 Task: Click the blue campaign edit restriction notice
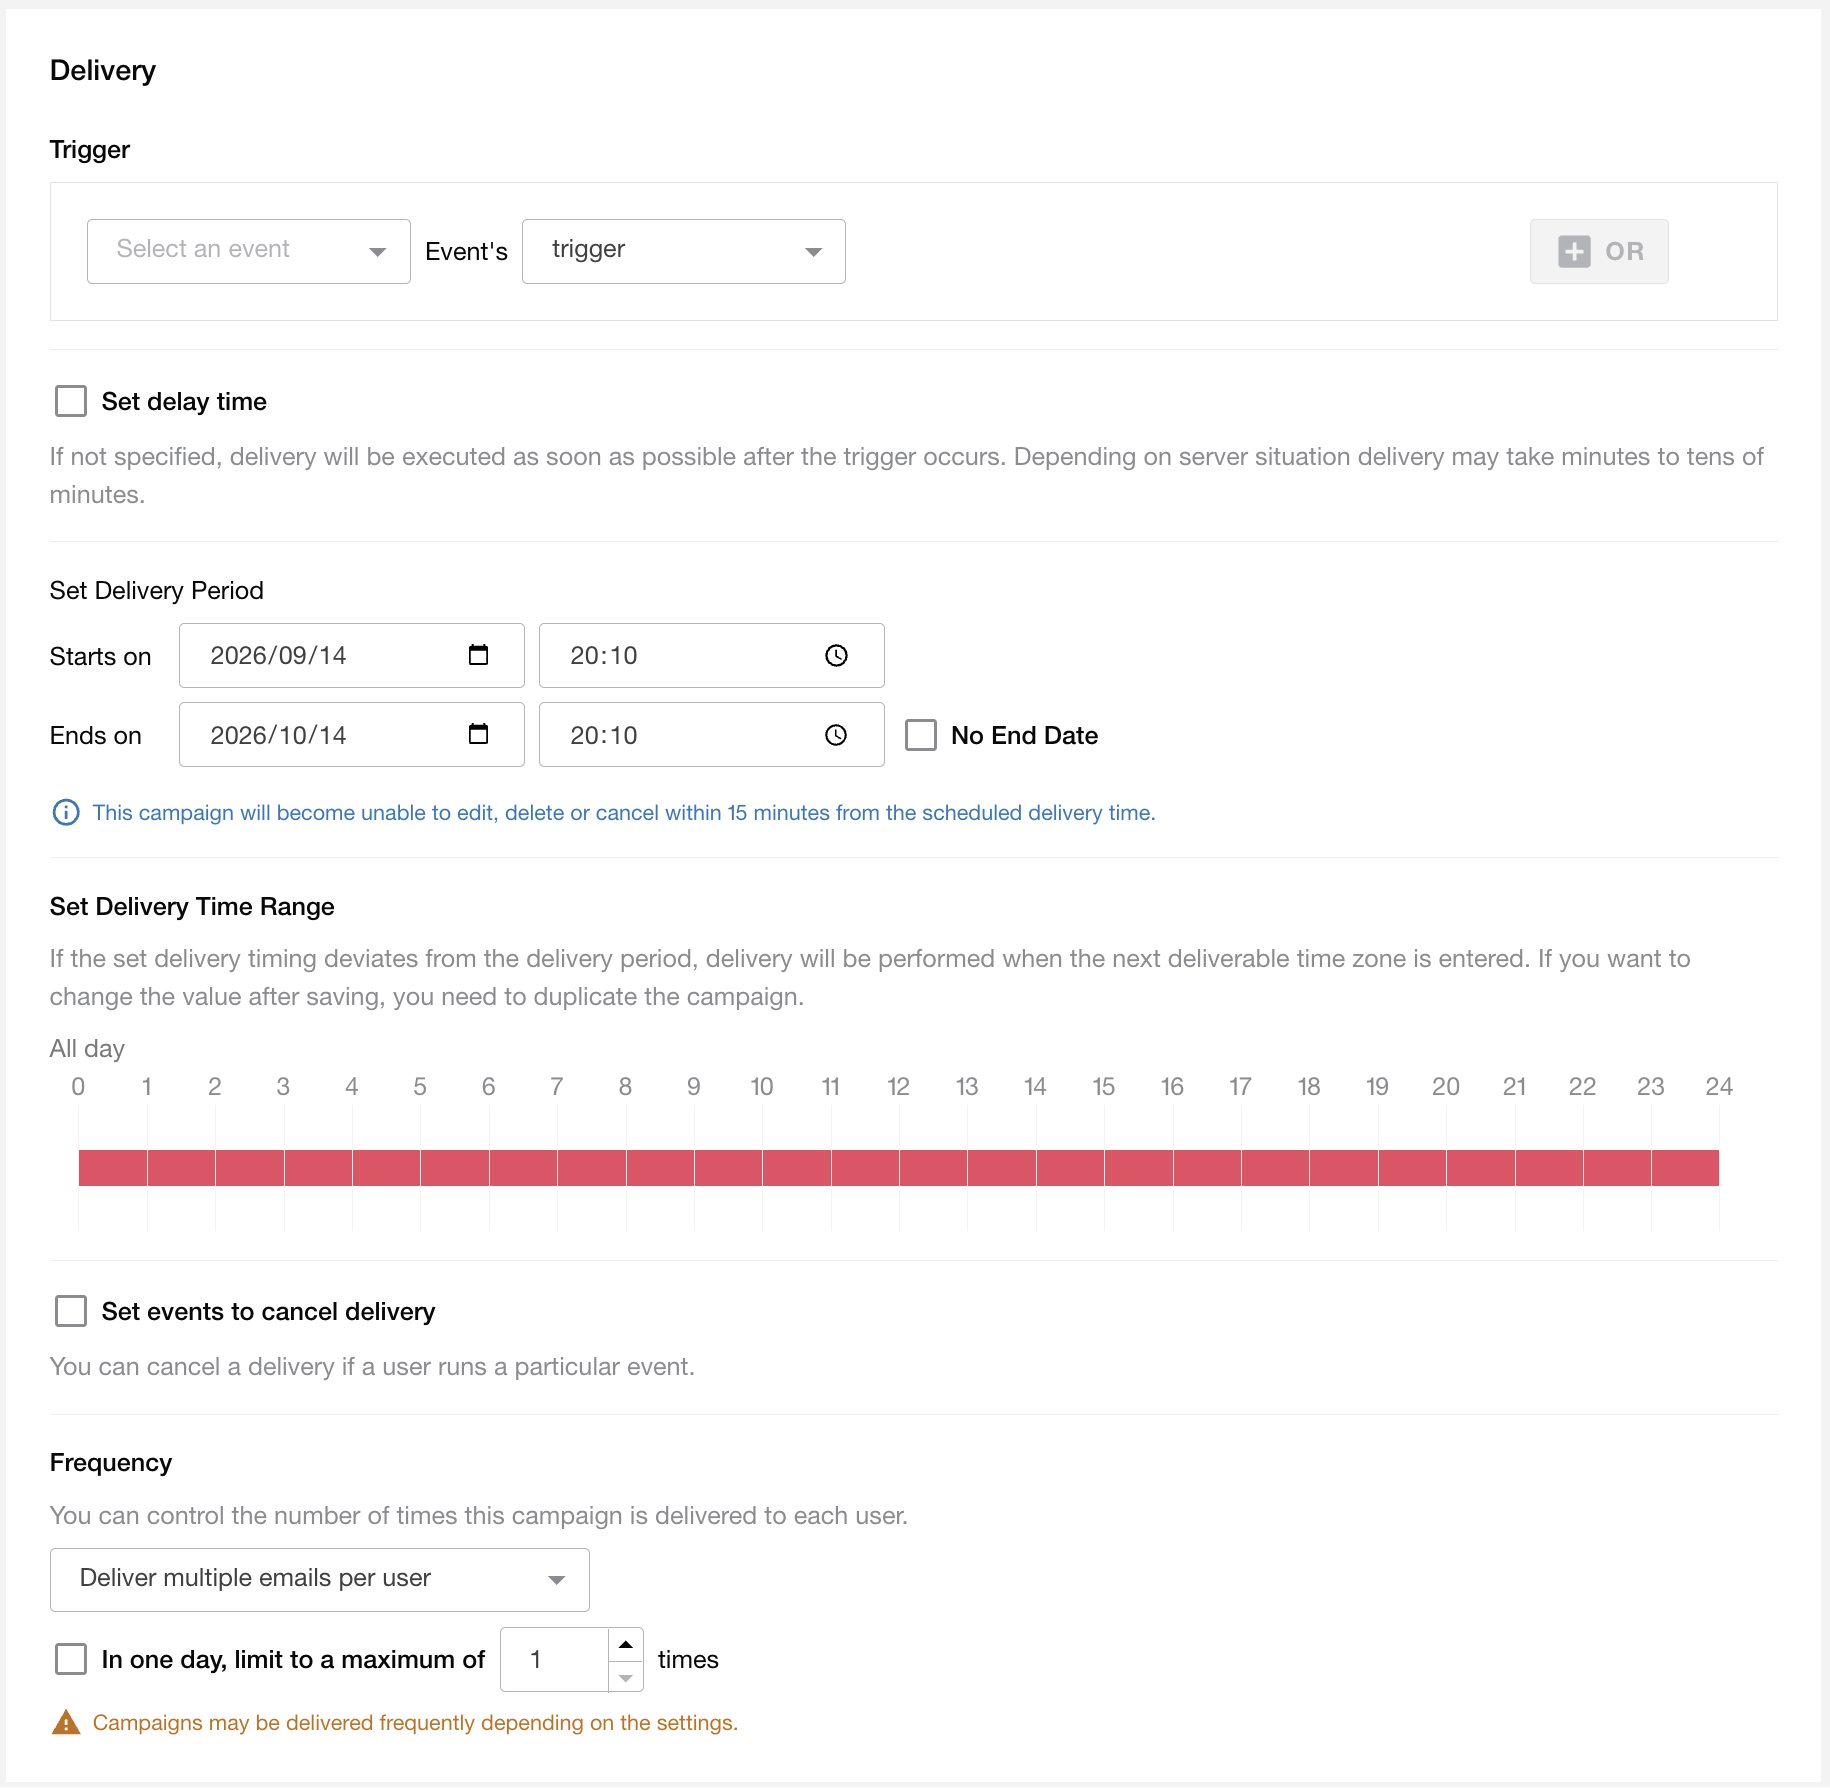(x=624, y=812)
